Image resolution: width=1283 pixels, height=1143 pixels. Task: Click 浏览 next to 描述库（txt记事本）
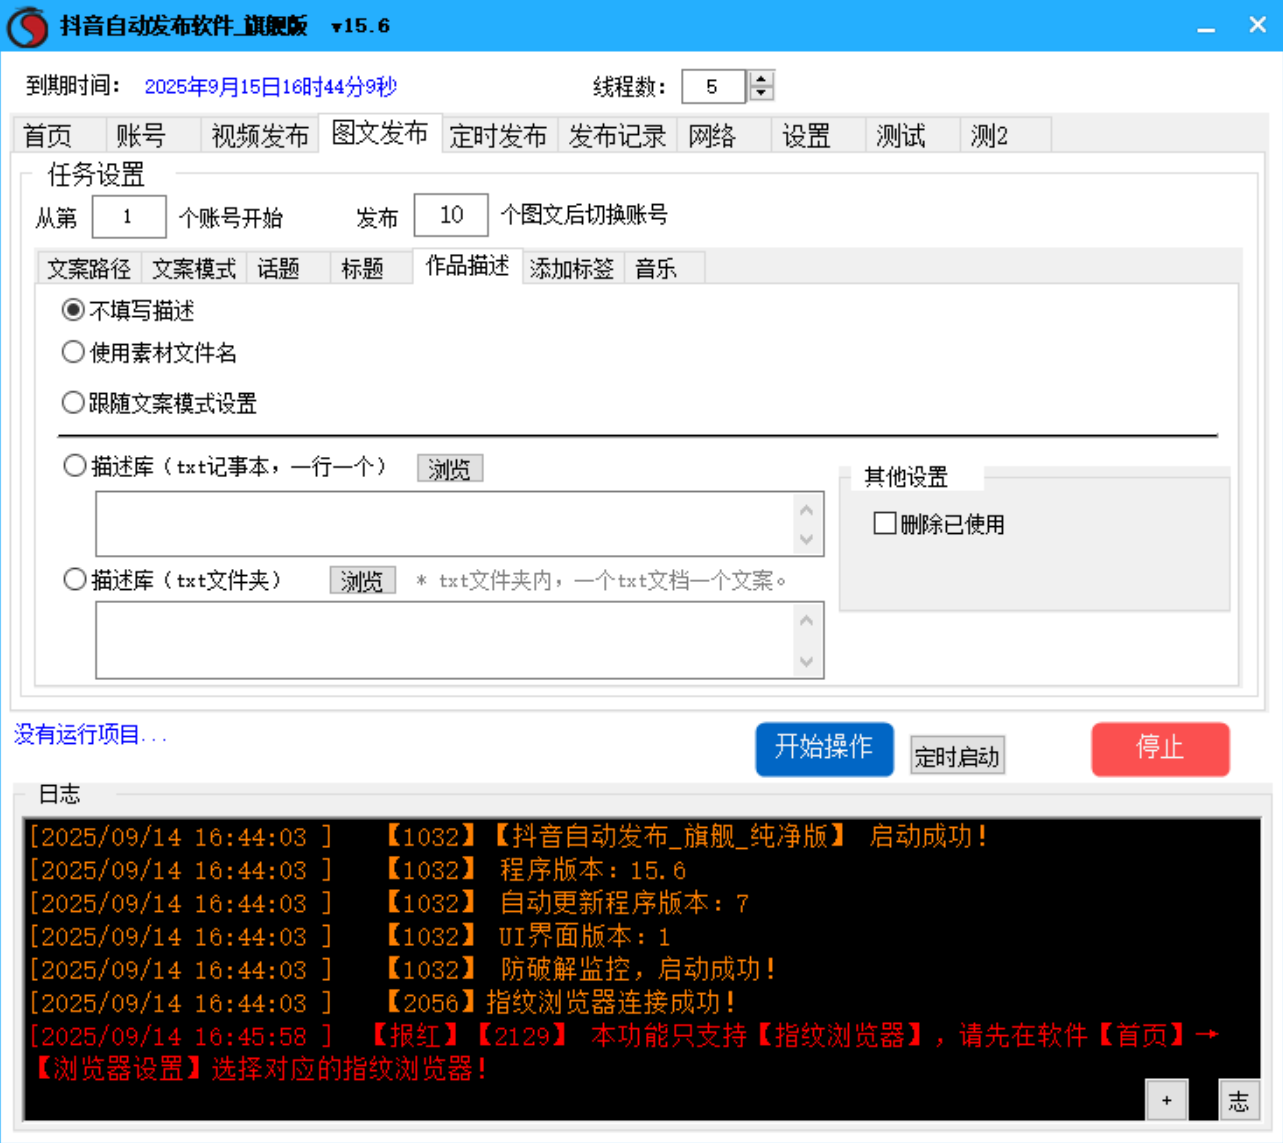tap(449, 468)
